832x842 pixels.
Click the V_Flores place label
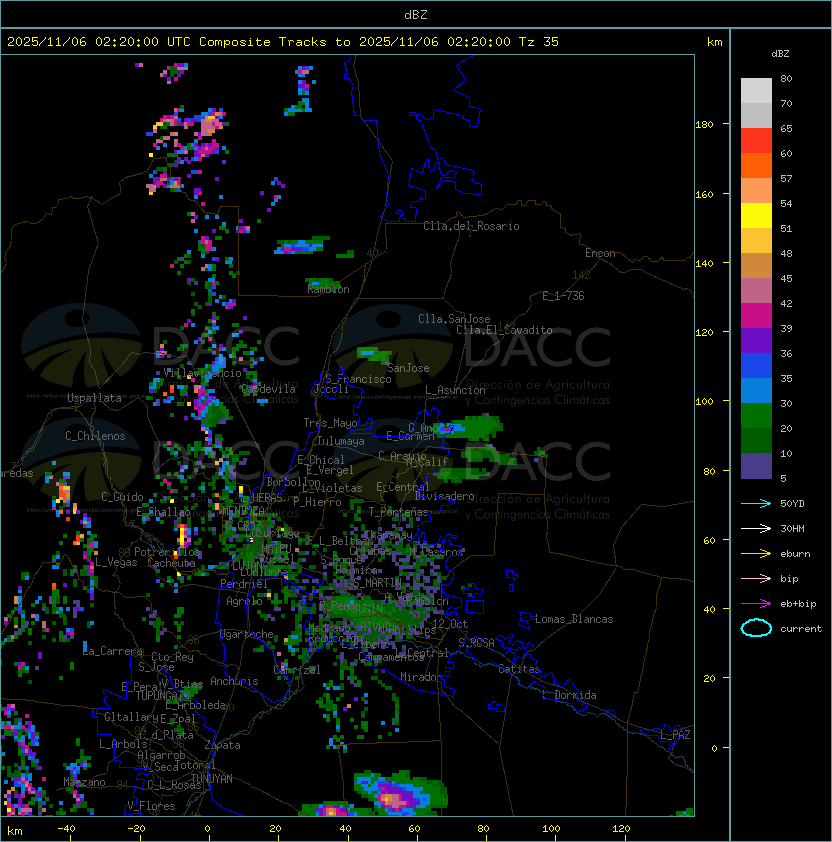pos(151,806)
